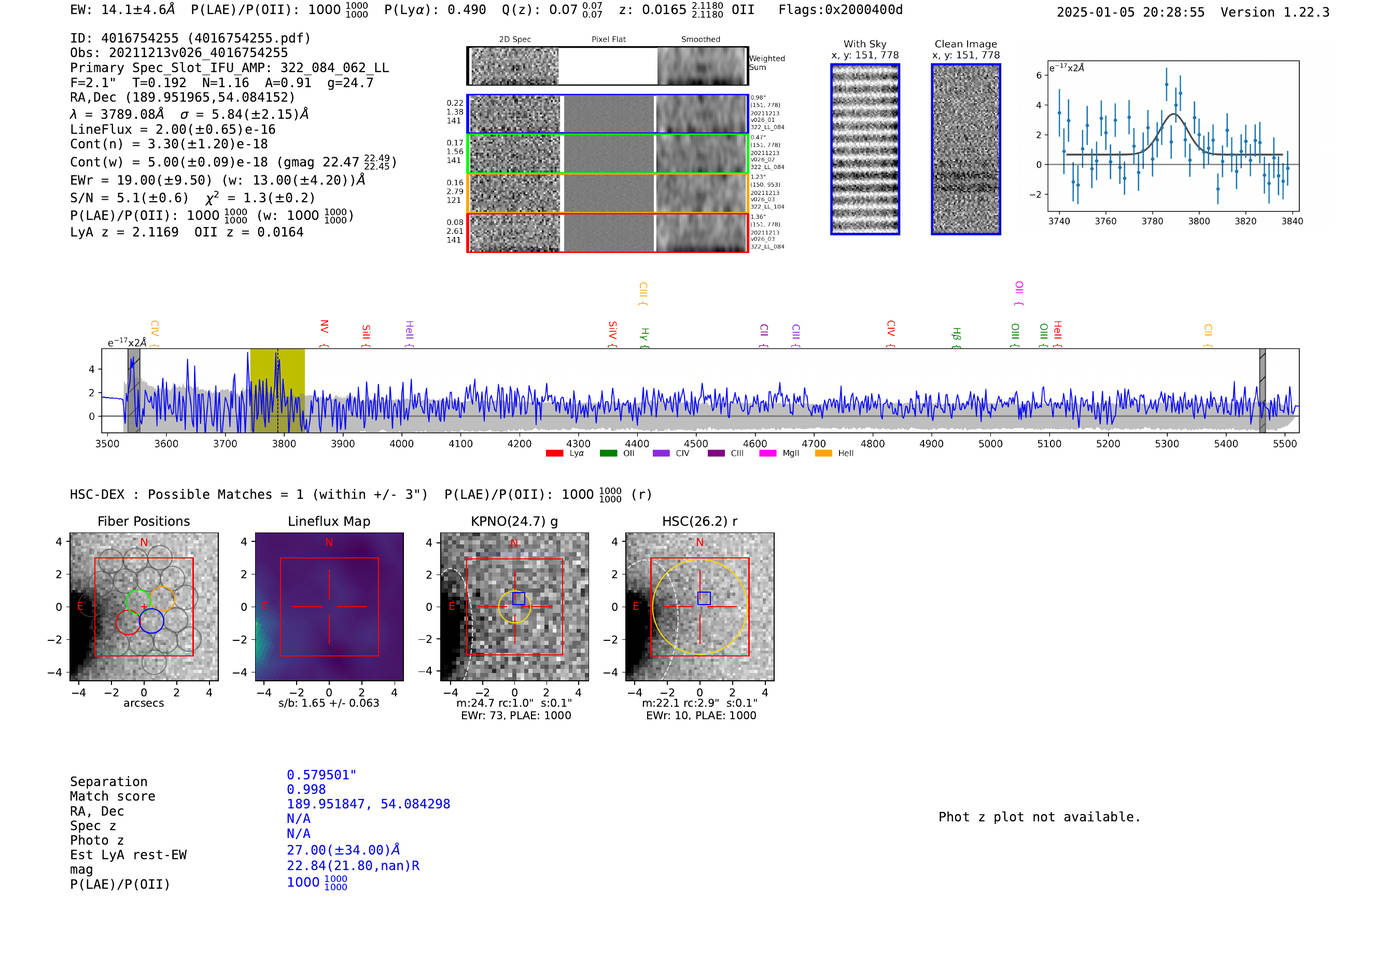Screen dimensions: 1400x953
Task: Click the EWr: 10, PLAE: 1000 caption
Action: [x=701, y=716]
